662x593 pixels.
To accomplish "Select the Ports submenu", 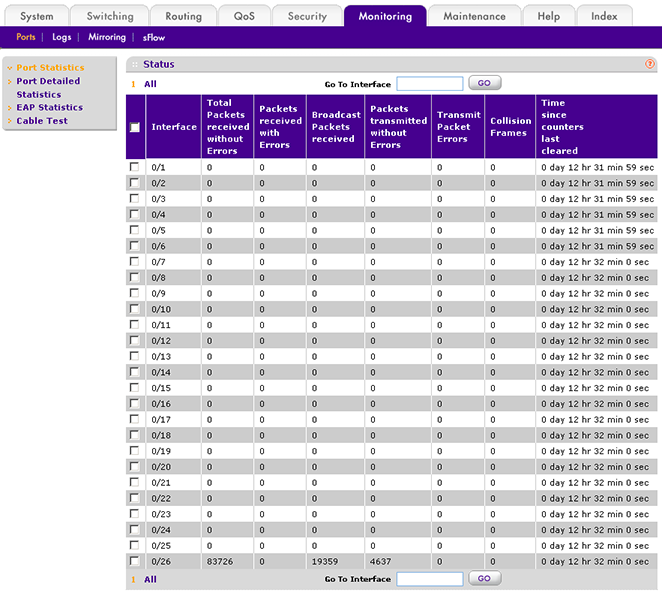I will [x=26, y=37].
